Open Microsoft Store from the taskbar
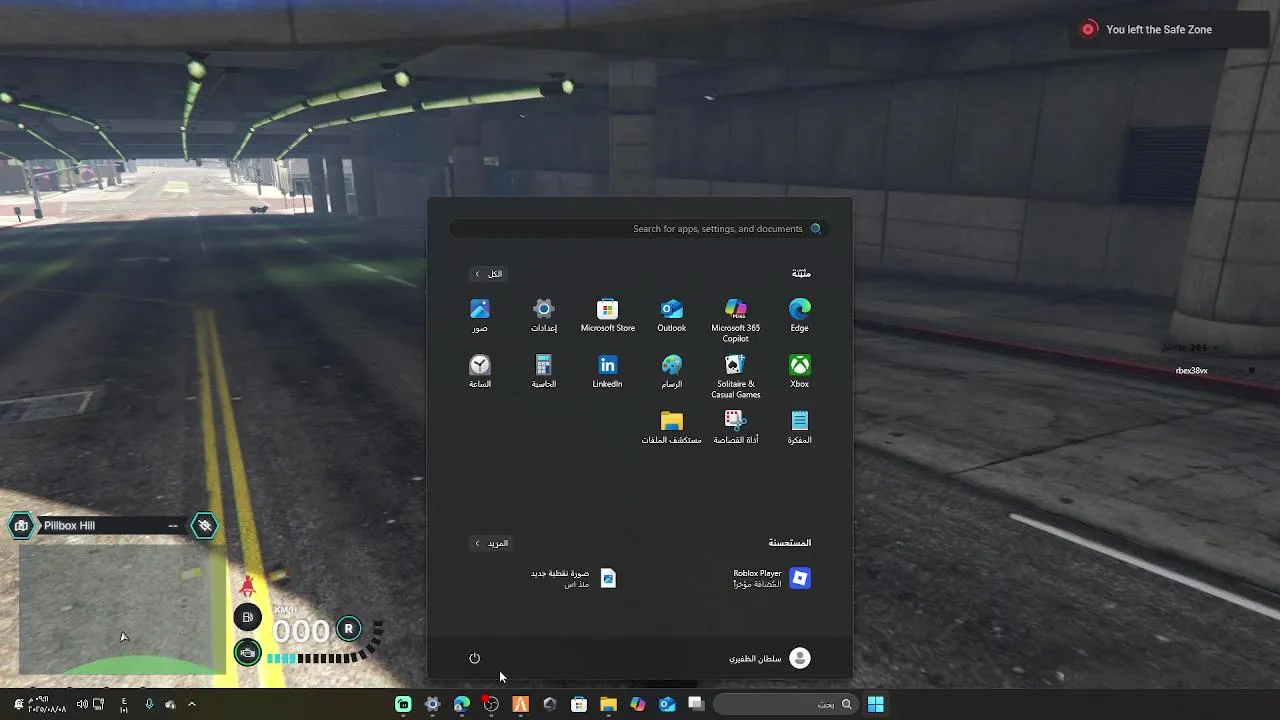This screenshot has width=1280, height=720. pos(579,704)
